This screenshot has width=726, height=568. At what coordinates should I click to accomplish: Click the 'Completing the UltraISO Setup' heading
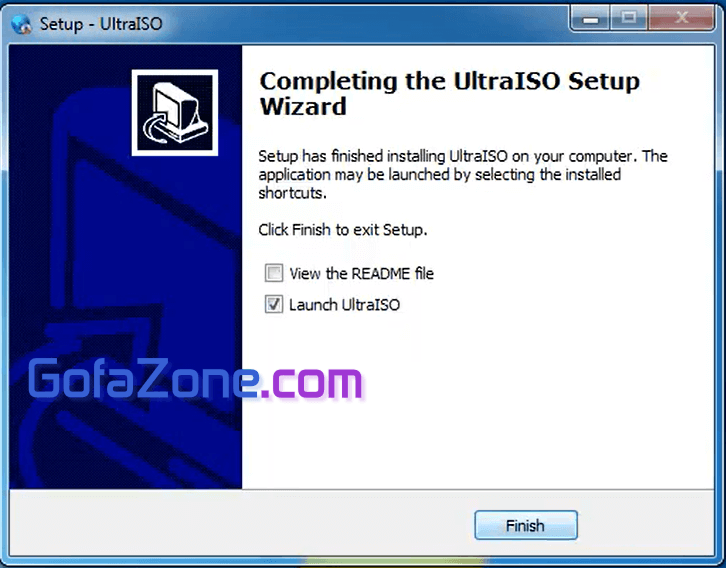[450, 81]
